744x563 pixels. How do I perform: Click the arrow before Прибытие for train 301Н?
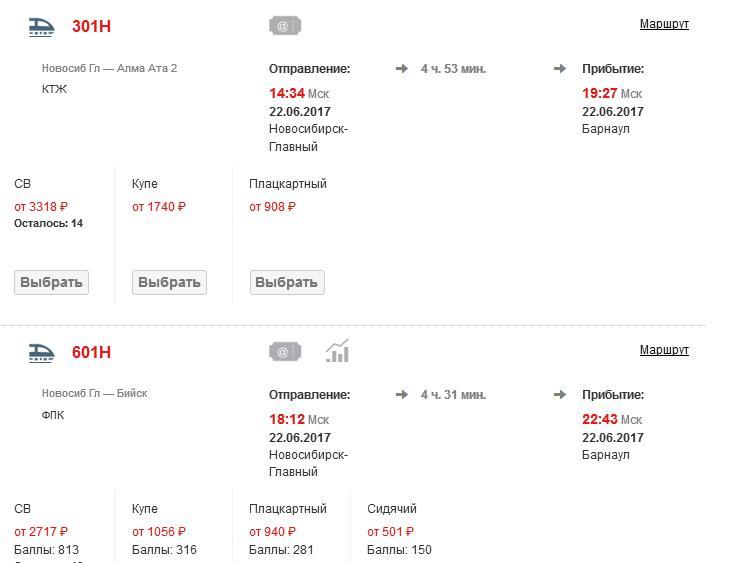point(560,69)
